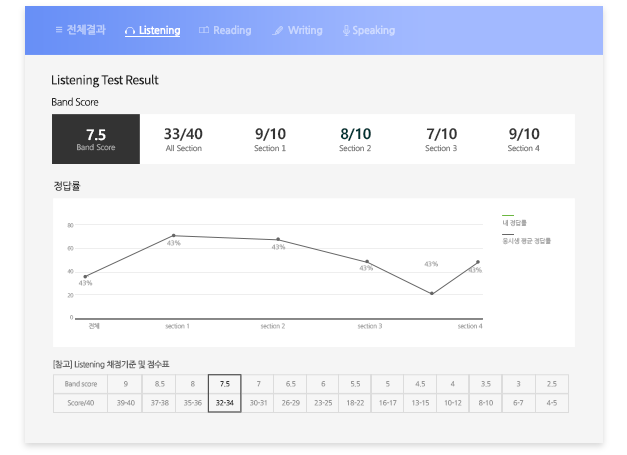Click the Band score row header cell
This screenshot has width=627, height=455.
[x=80, y=384]
